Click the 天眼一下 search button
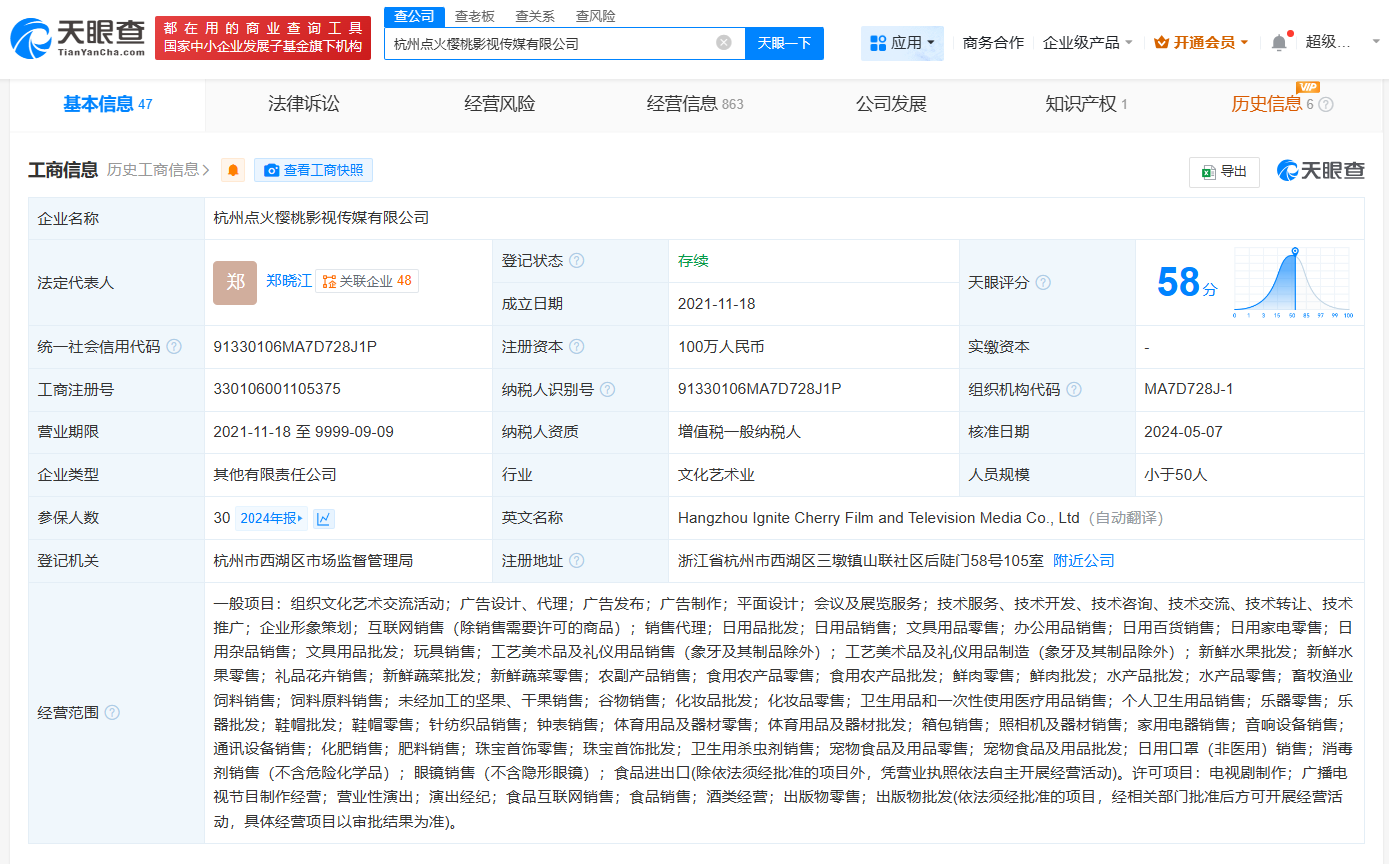This screenshot has height=864, width=1389. (x=784, y=43)
